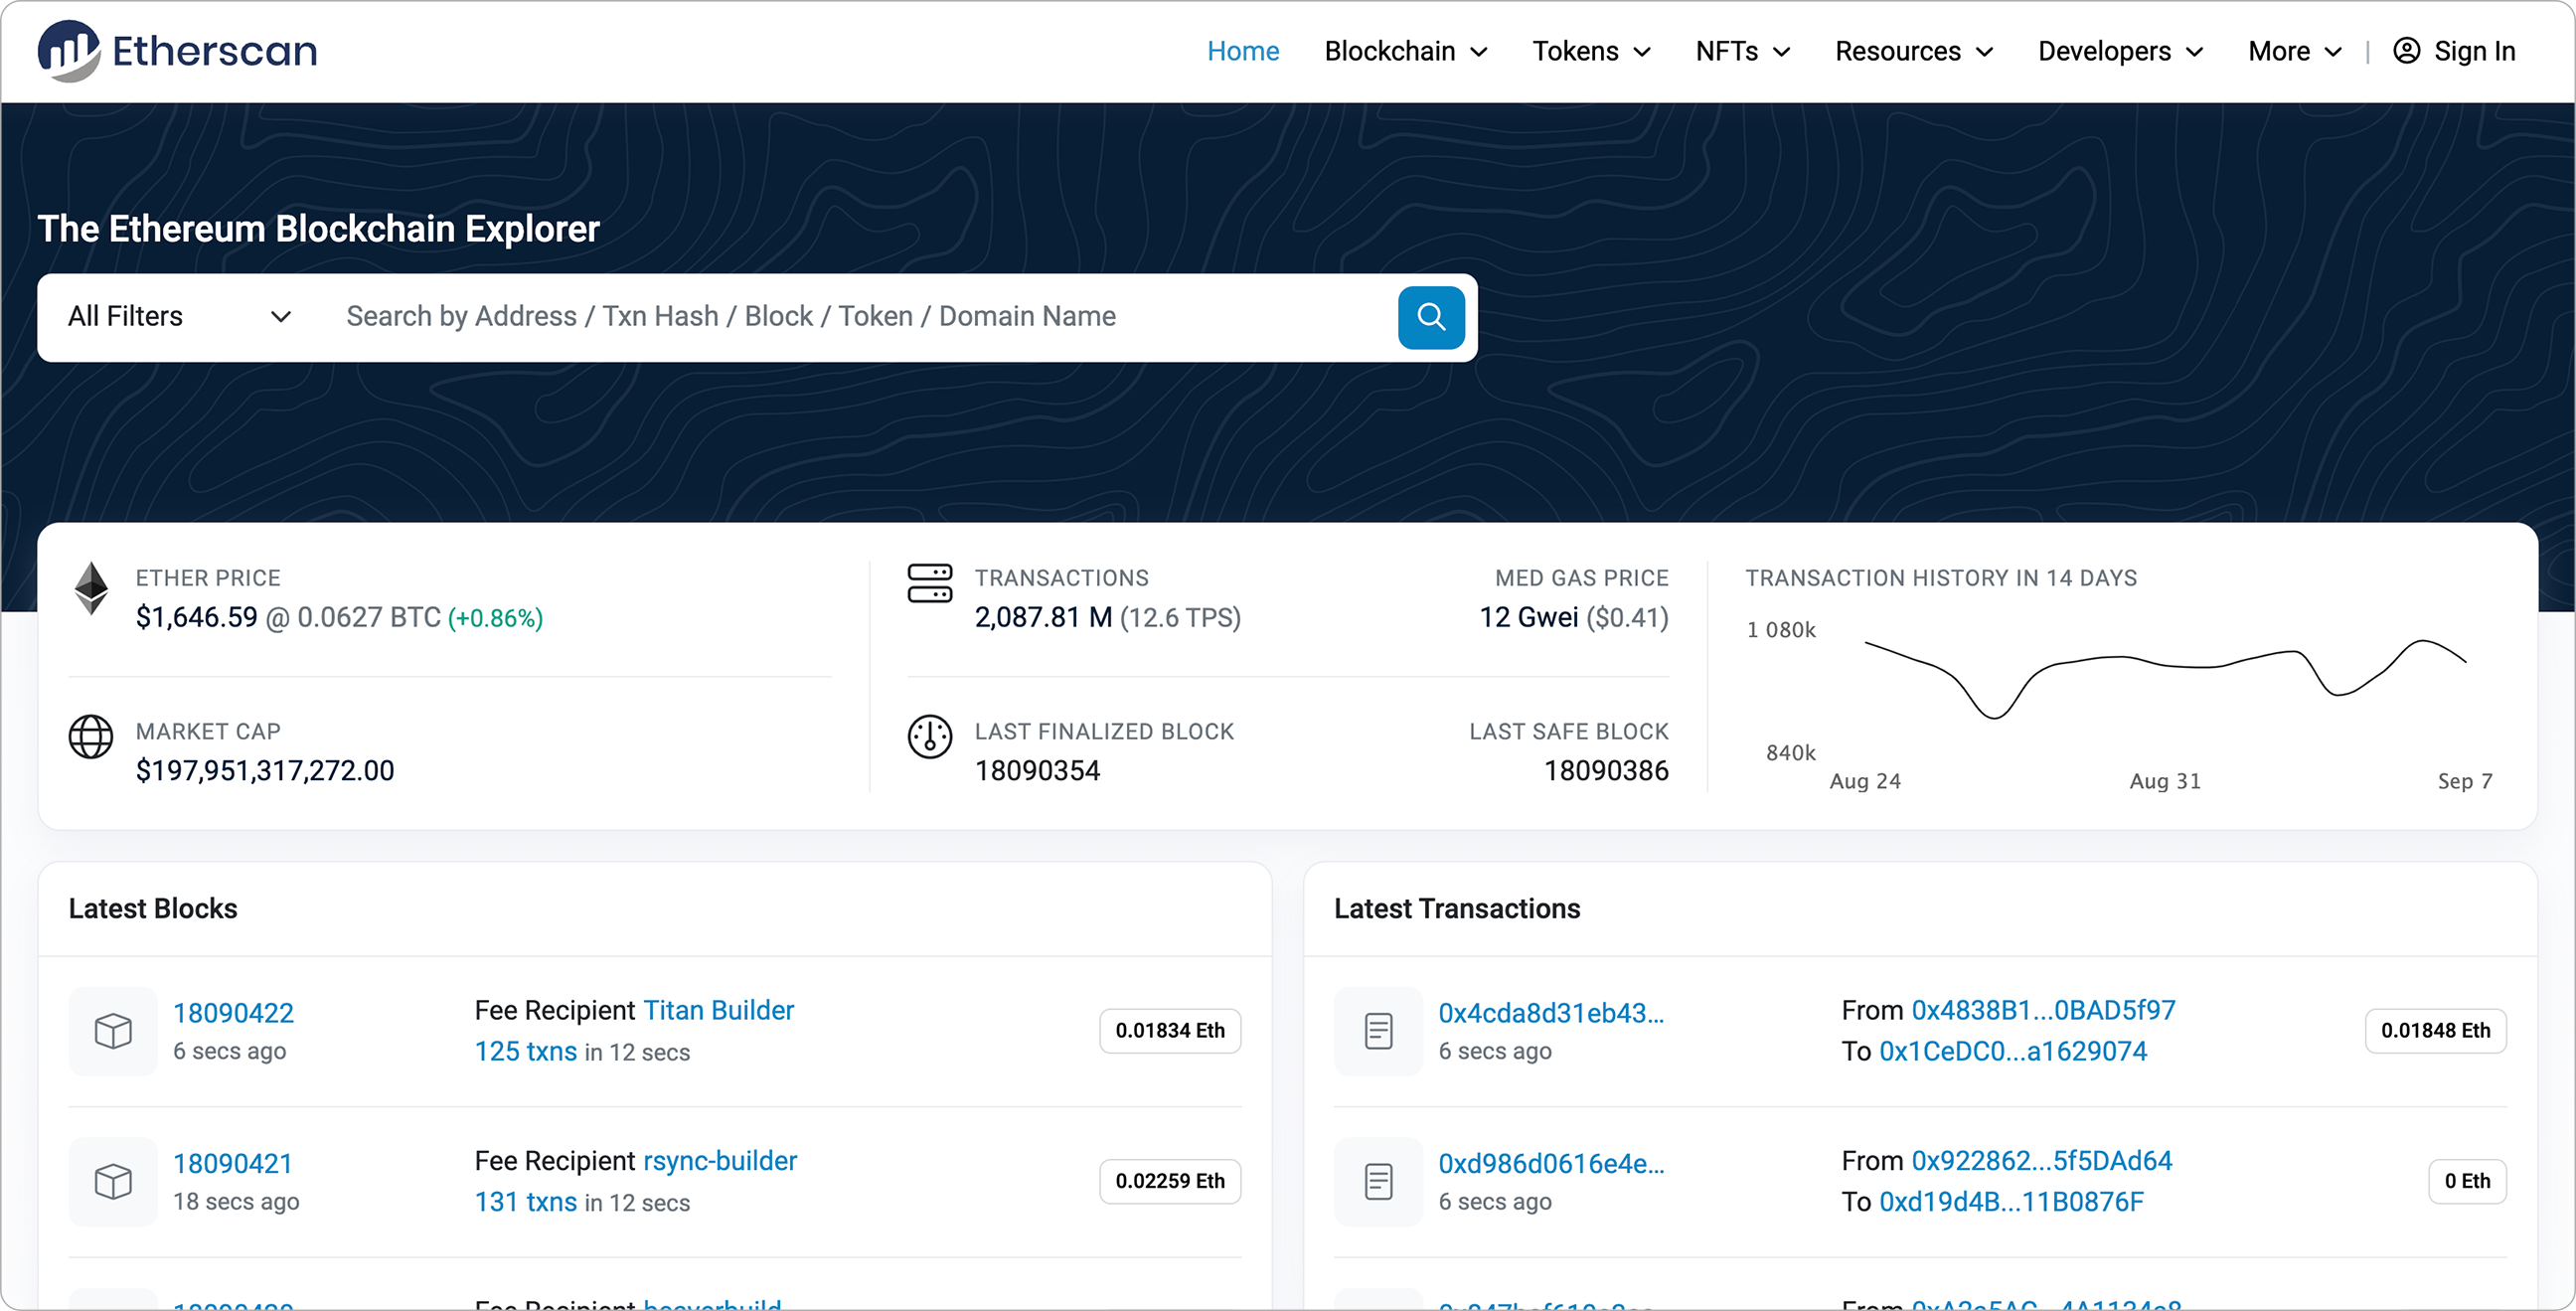2576x1311 pixels.
Task: Click the last finalized block 18090354
Action: [x=1037, y=771]
